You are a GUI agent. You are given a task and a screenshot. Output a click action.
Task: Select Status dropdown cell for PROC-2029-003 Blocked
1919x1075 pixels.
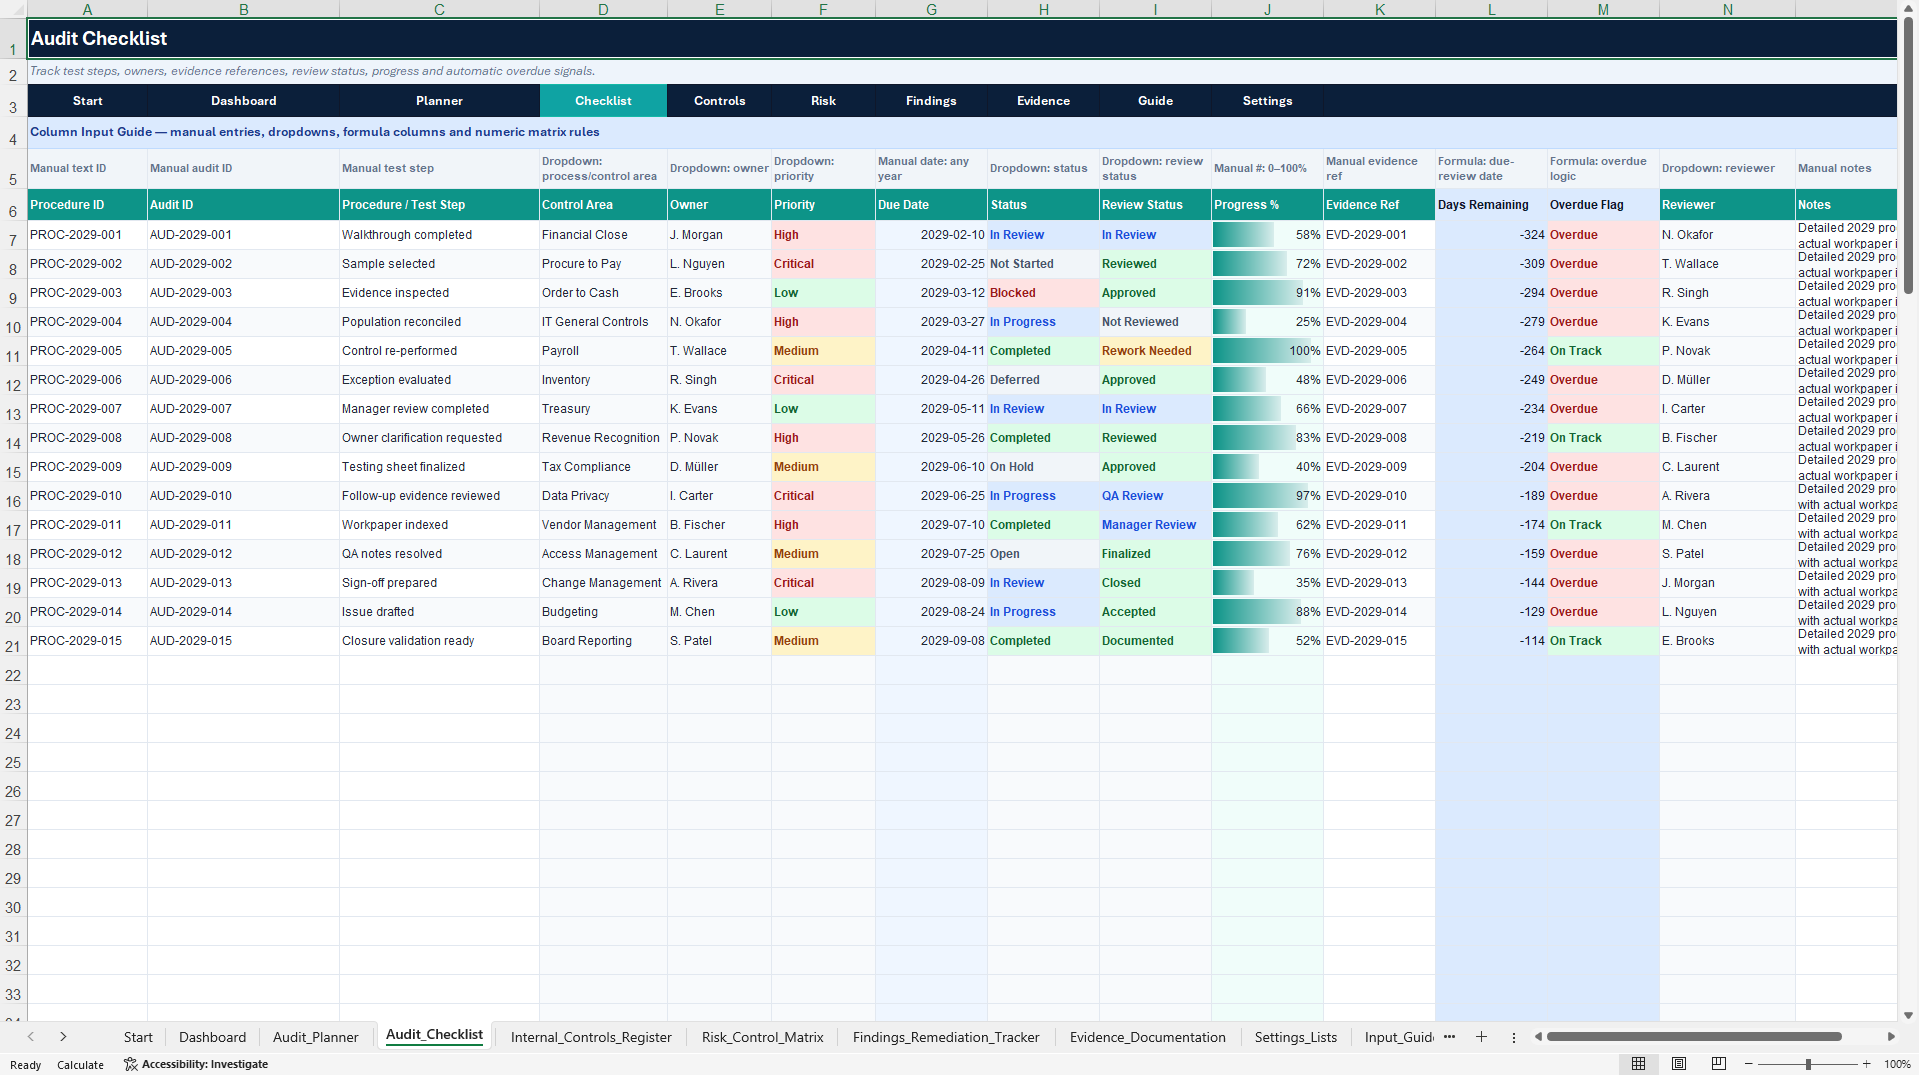[x=1043, y=293]
